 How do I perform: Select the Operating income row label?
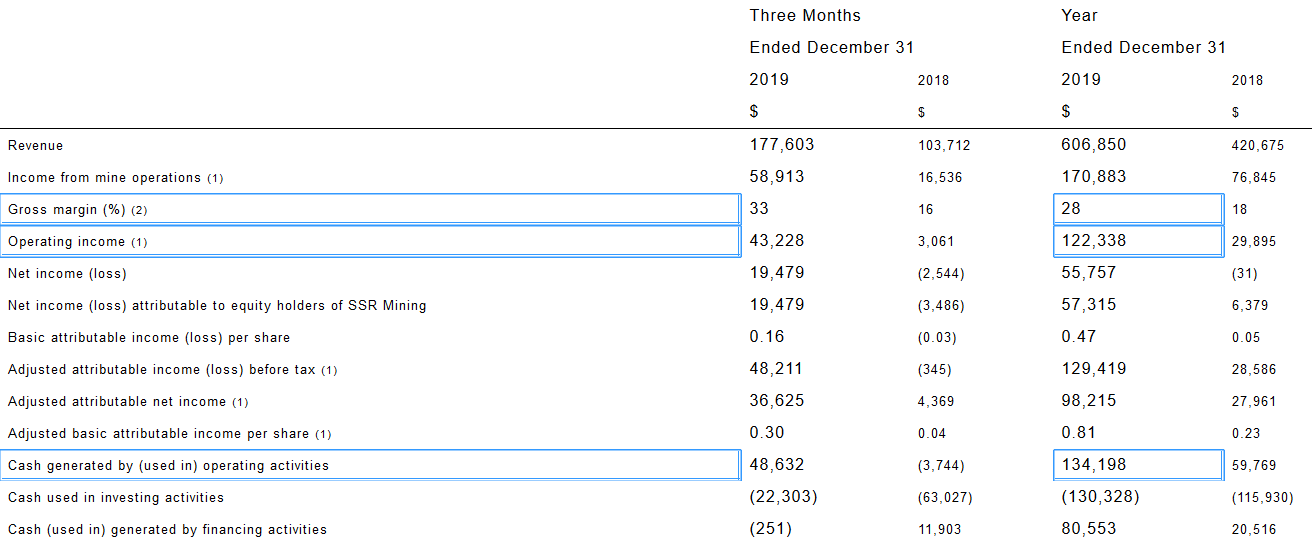coord(67,242)
